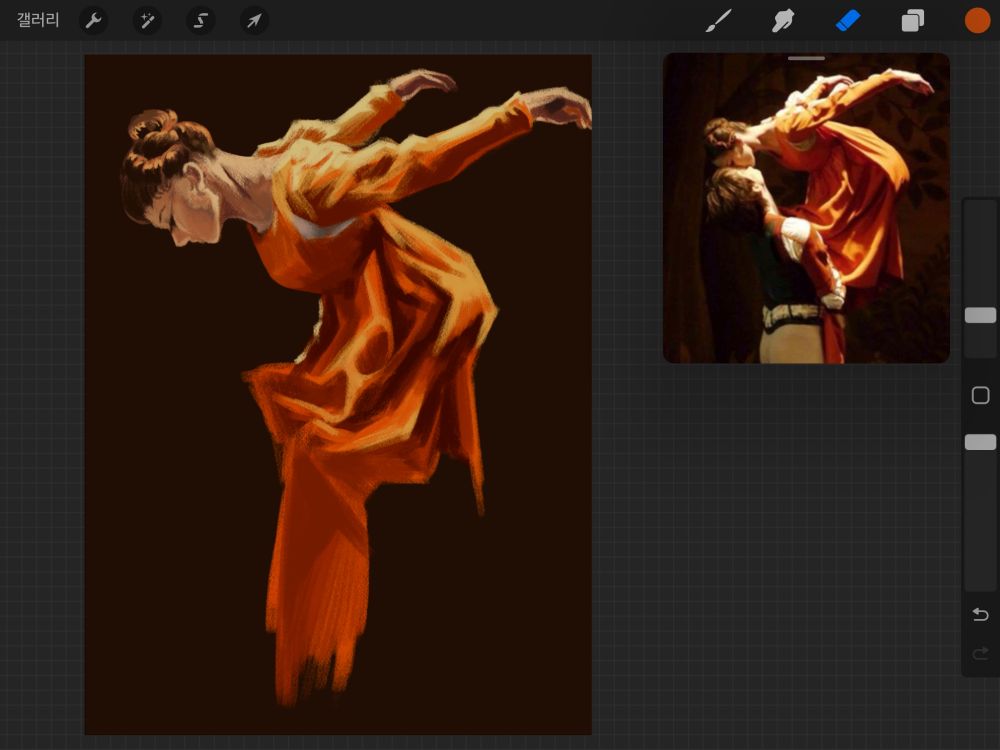Undo the last stroke with sidebar arrow
The width and height of the screenshot is (1000, 750).
pyautogui.click(x=980, y=614)
